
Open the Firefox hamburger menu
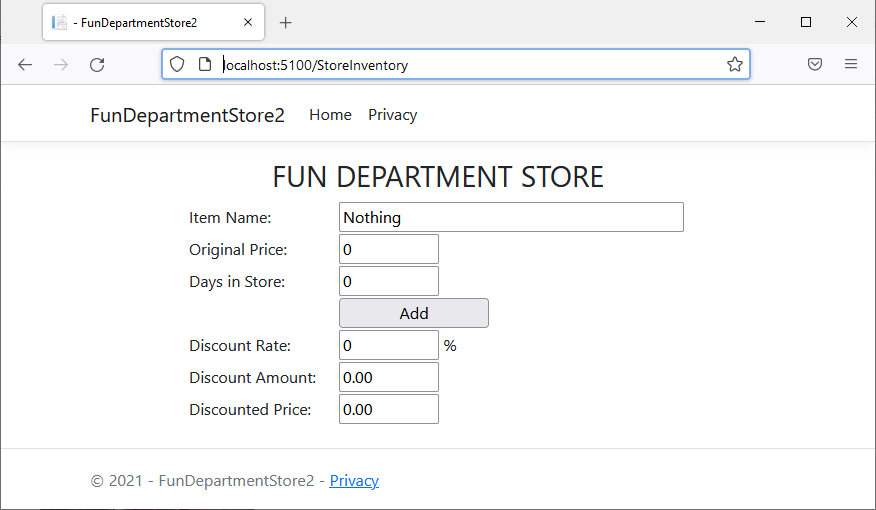[x=851, y=64]
